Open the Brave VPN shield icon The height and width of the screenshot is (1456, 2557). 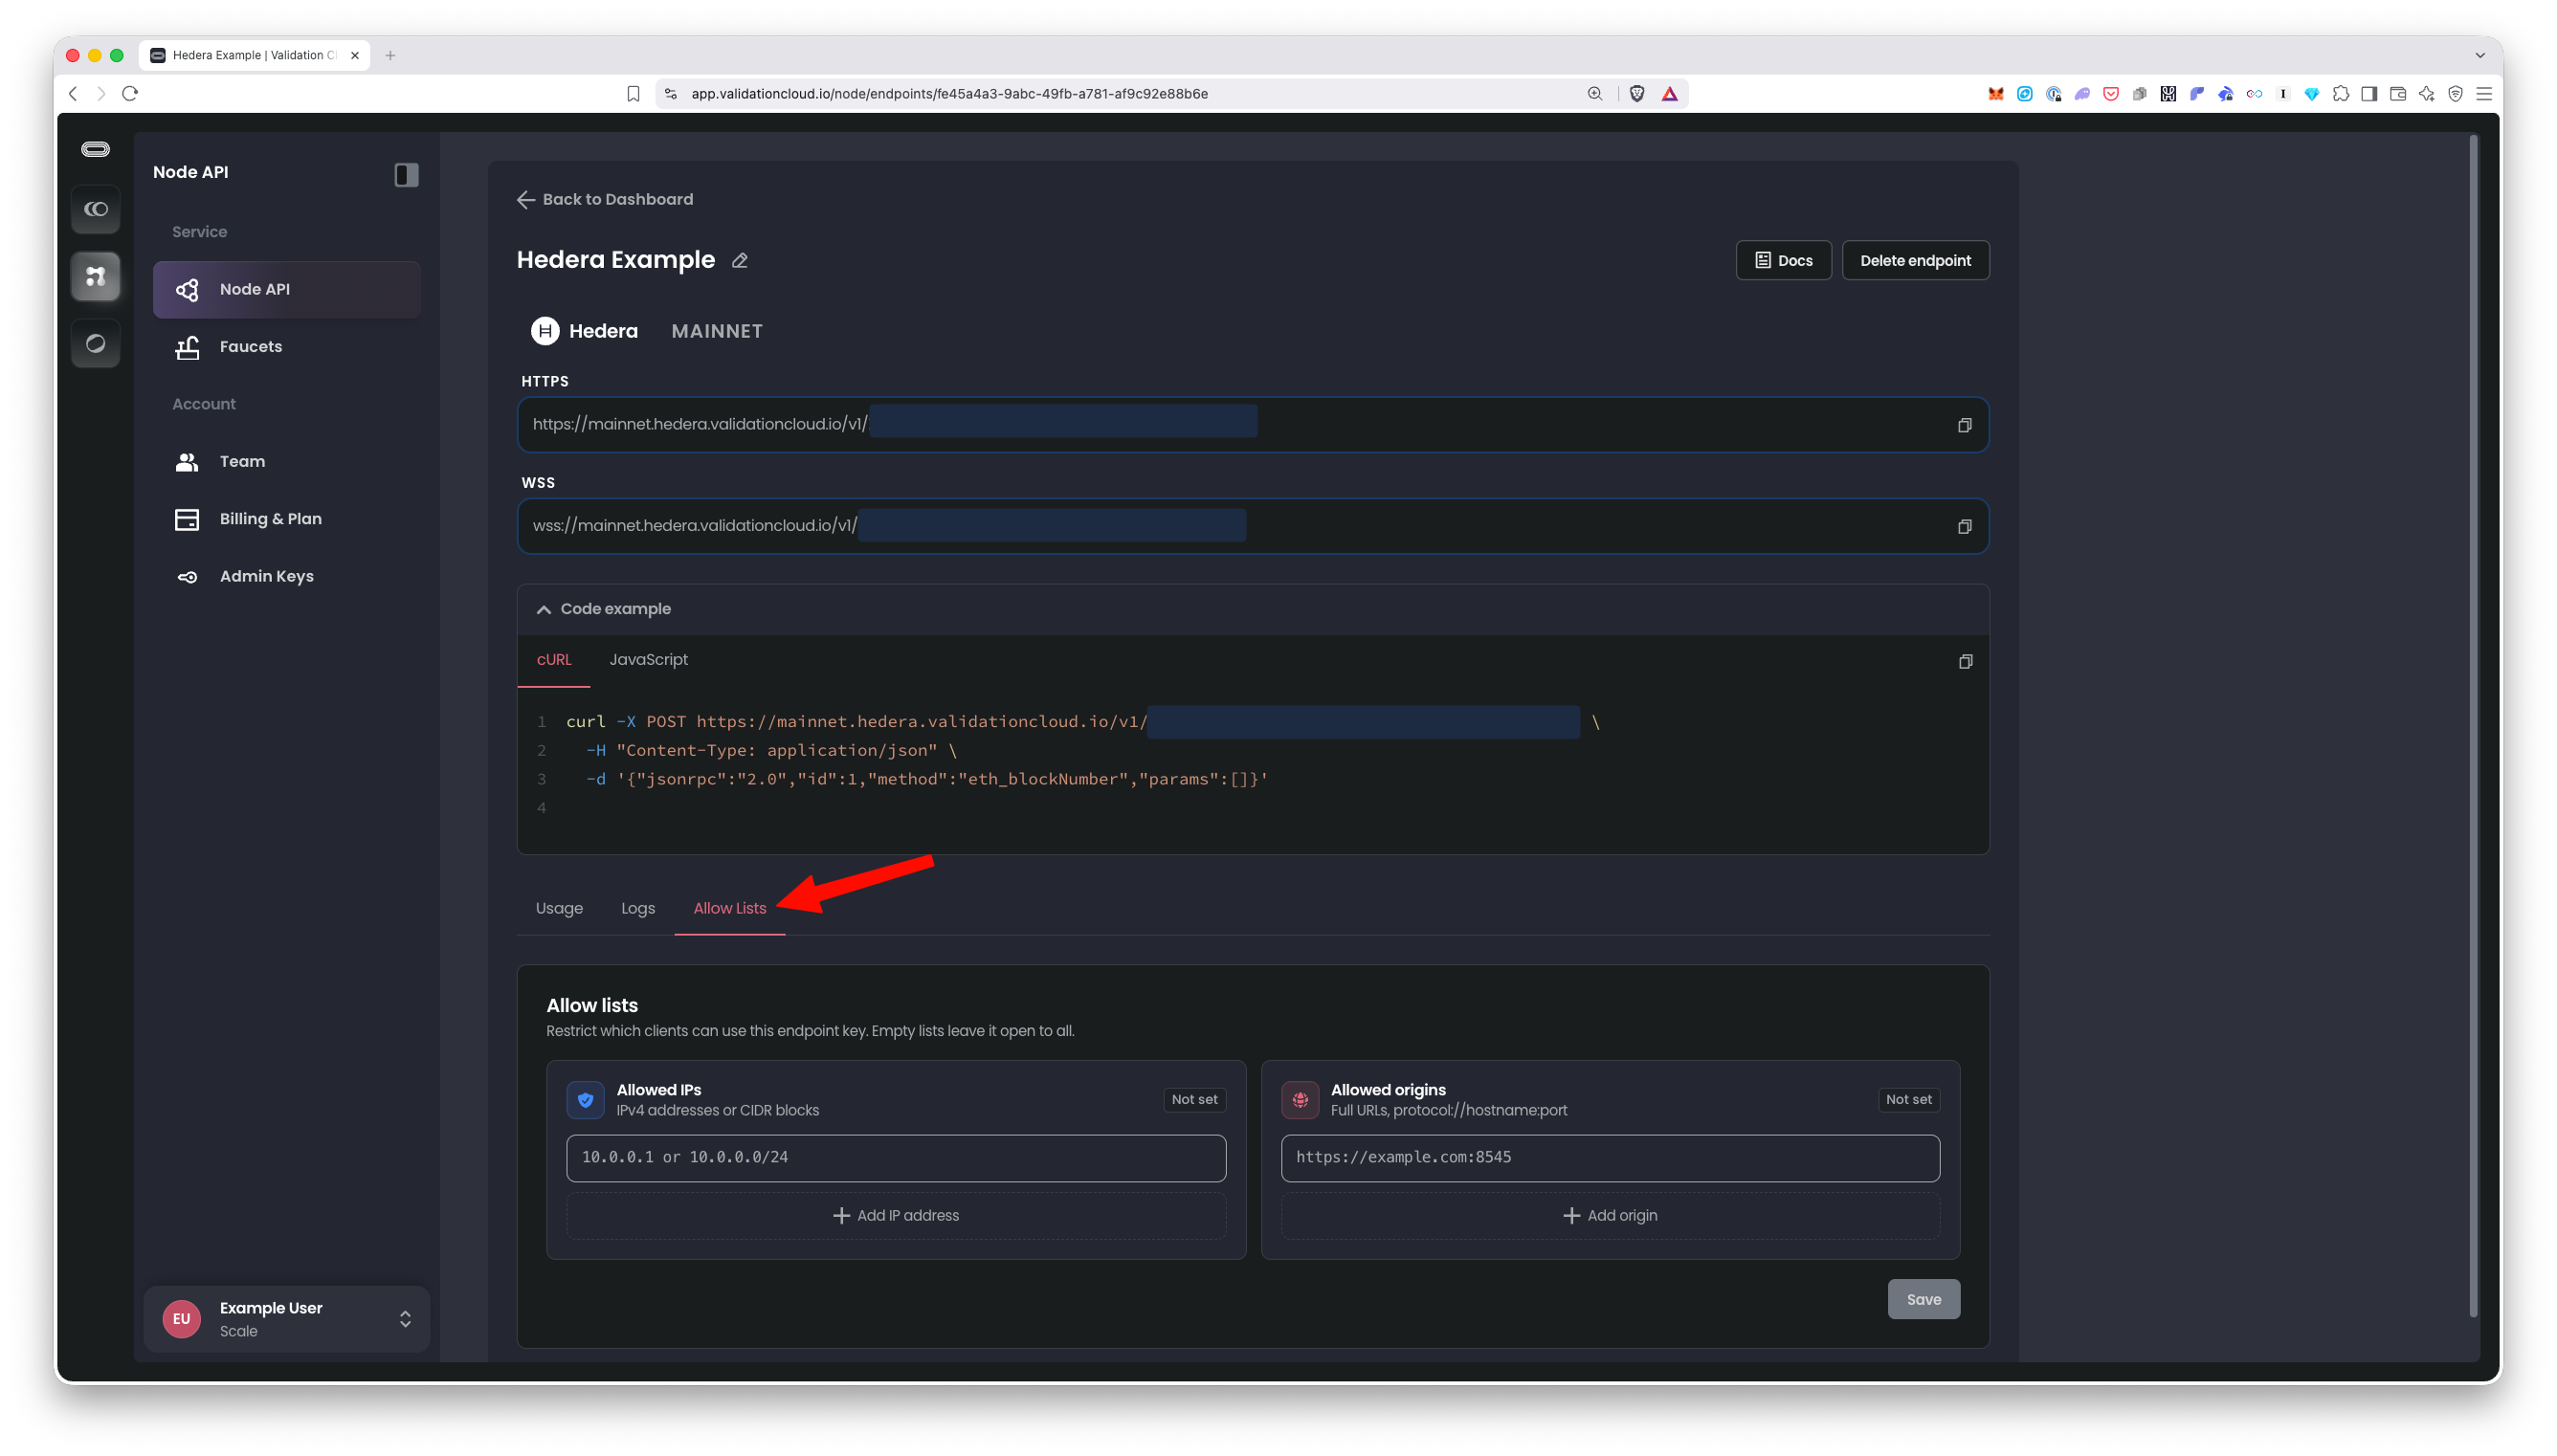click(x=2455, y=93)
